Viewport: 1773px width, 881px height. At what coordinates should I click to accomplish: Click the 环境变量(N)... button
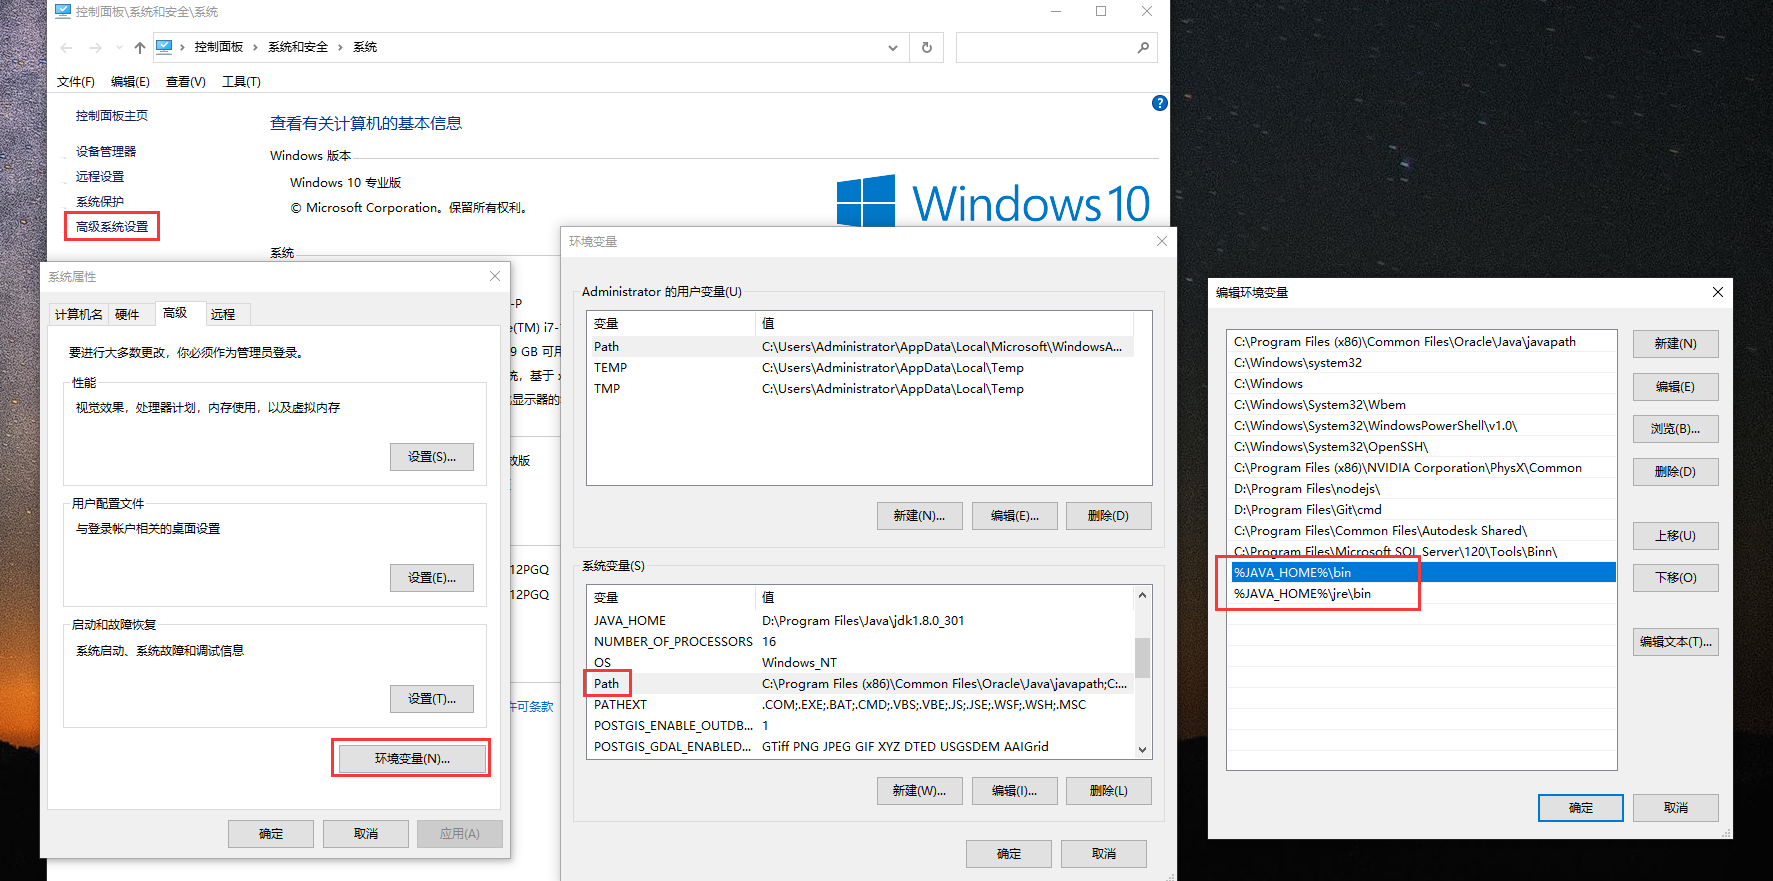point(412,759)
